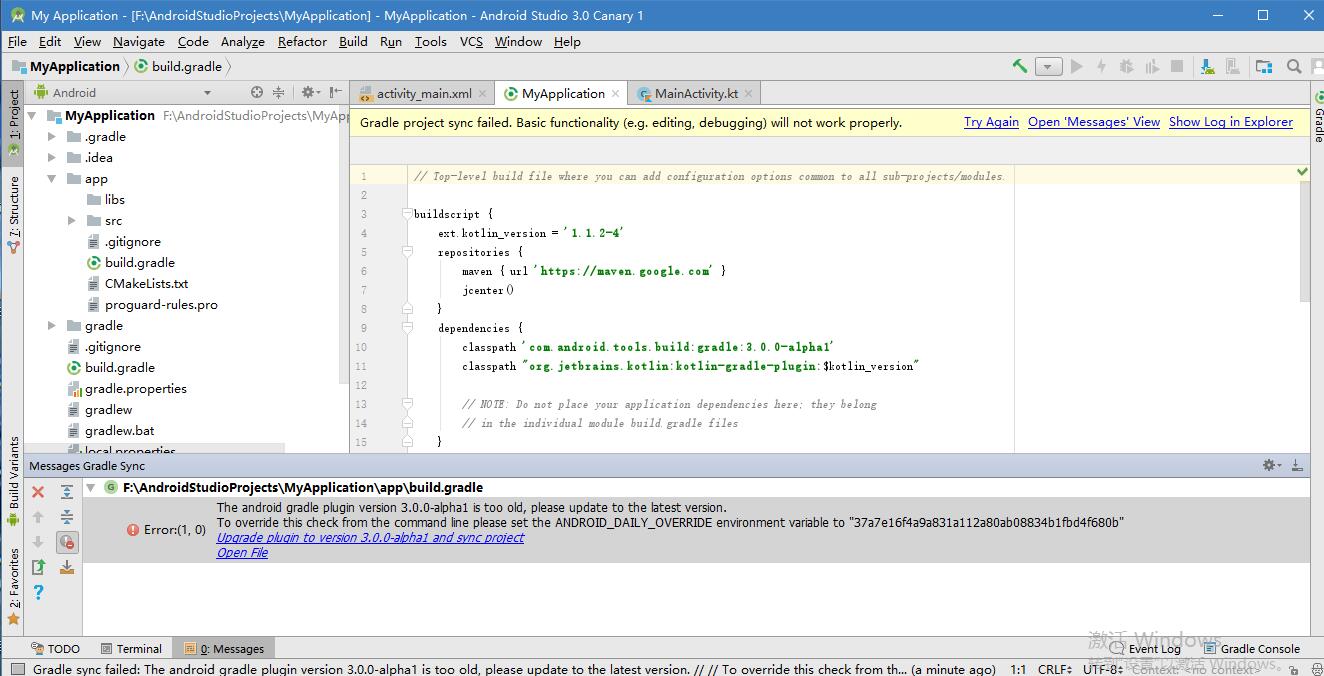
Task: Expand the .gradle folder
Action: click(52, 137)
